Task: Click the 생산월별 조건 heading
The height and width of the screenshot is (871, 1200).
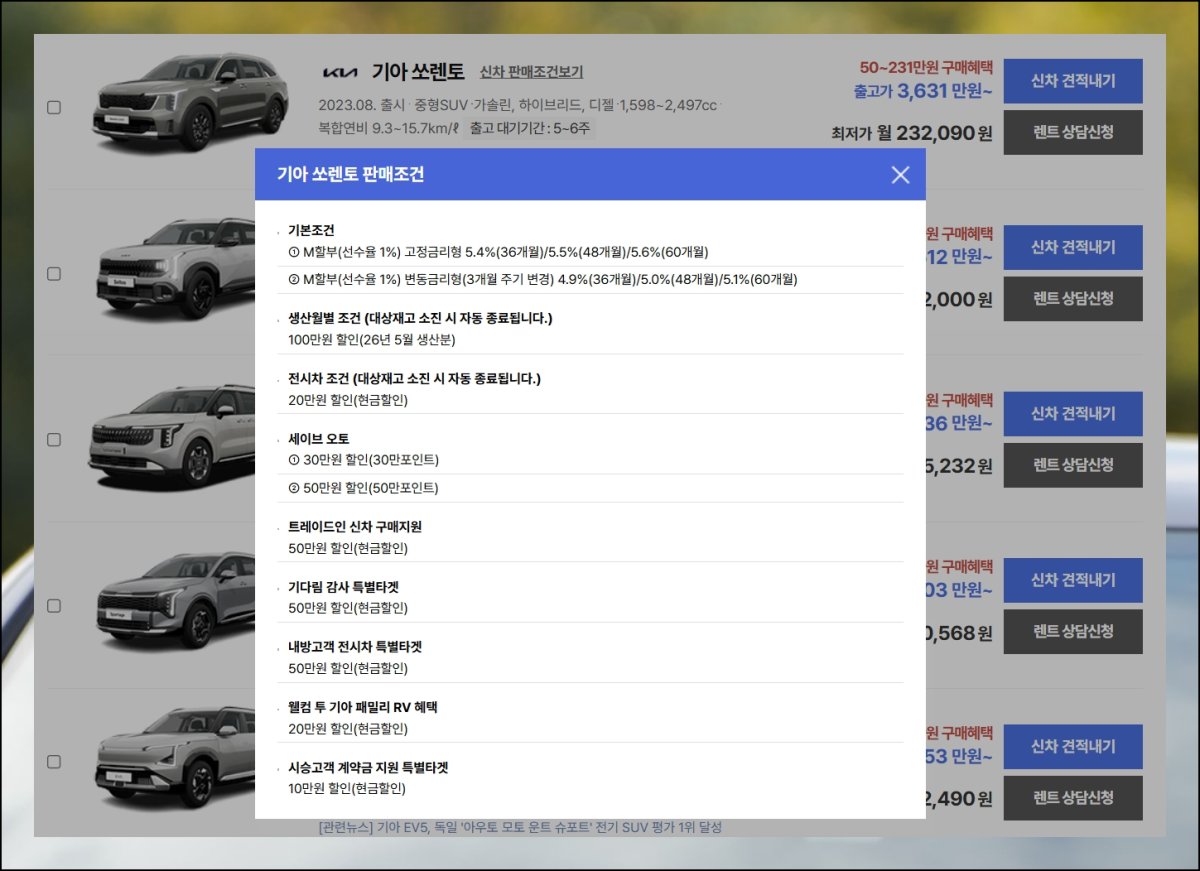Action: tap(420, 318)
